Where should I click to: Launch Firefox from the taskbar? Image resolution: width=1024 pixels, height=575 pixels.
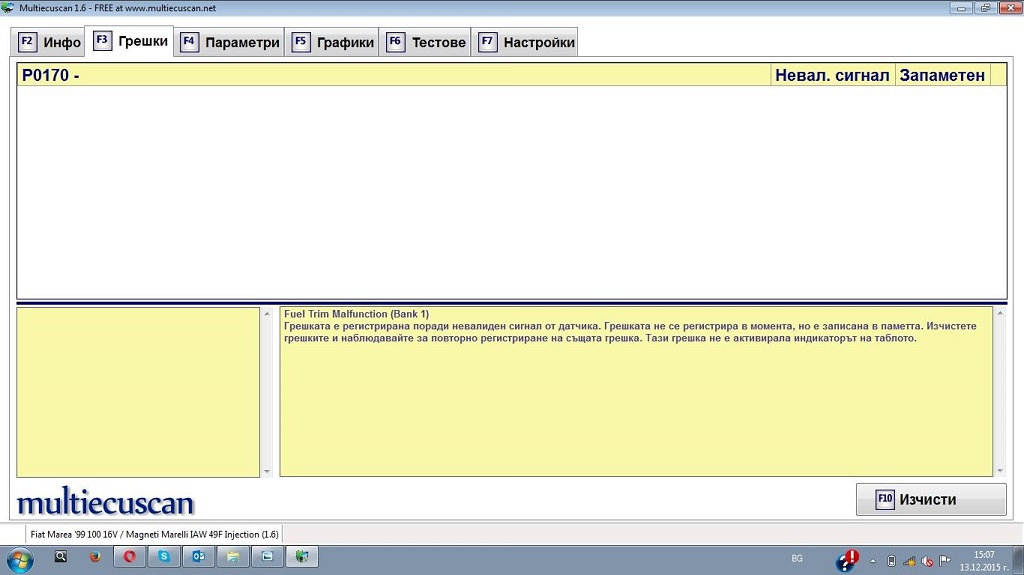[x=95, y=557]
